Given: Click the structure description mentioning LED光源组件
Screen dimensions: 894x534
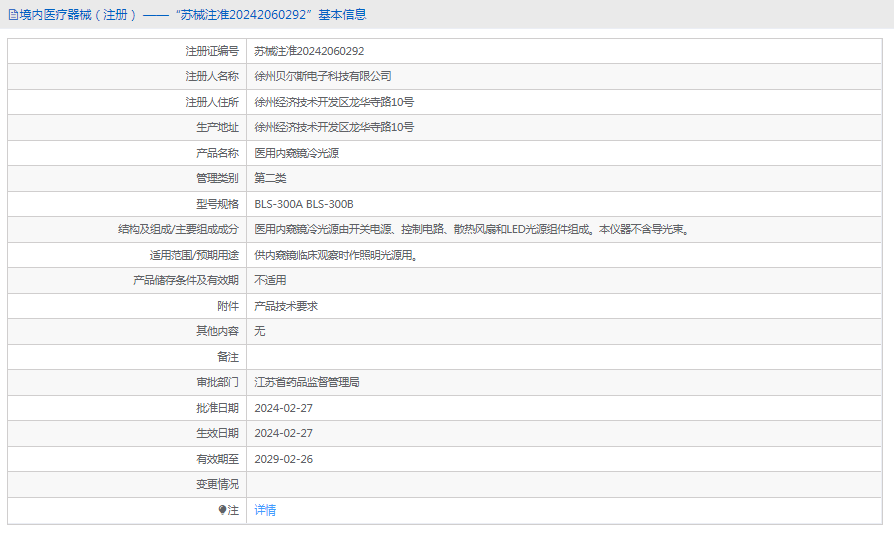Looking at the screenshot, I should 473,229.
